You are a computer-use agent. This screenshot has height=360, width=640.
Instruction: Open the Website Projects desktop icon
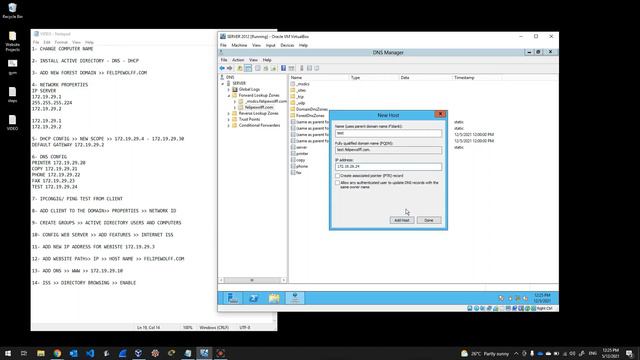13,41
